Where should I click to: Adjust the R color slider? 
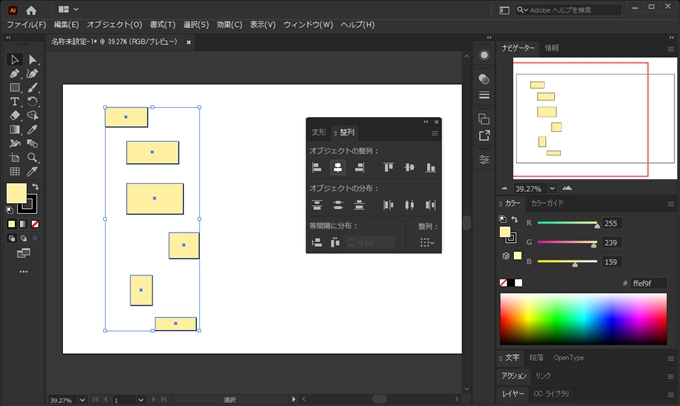tap(567, 223)
